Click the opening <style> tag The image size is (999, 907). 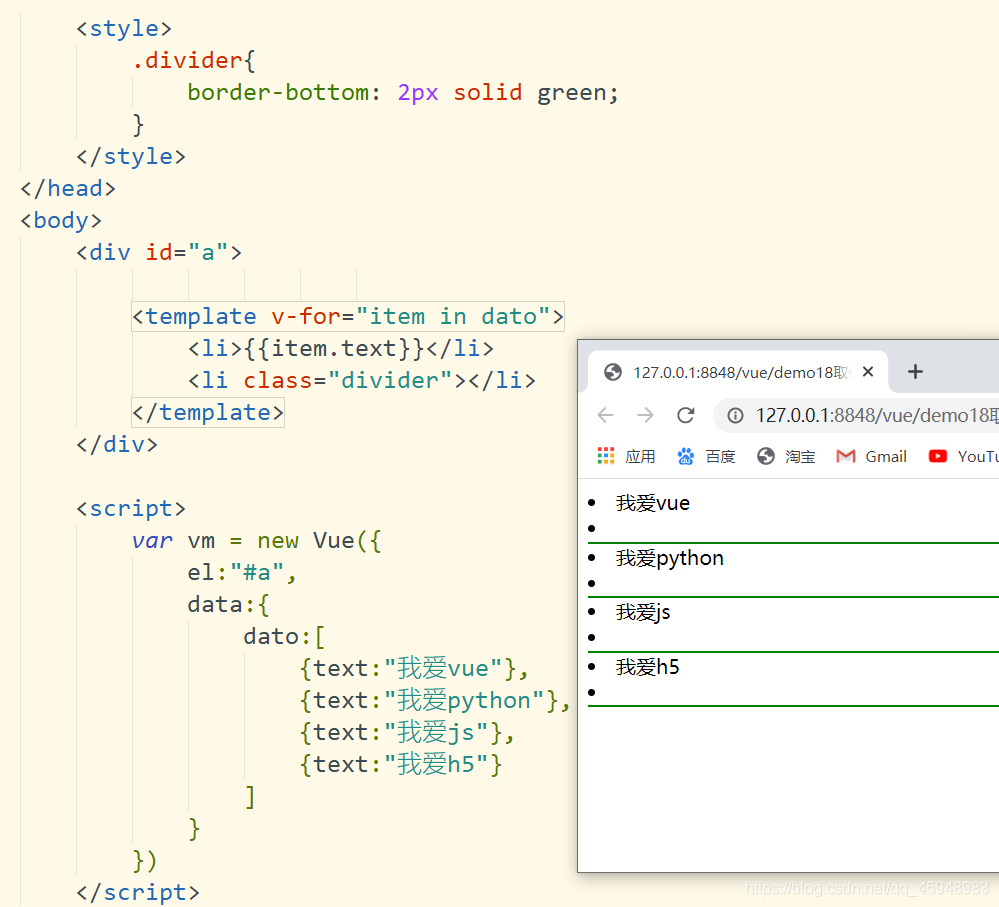[124, 29]
